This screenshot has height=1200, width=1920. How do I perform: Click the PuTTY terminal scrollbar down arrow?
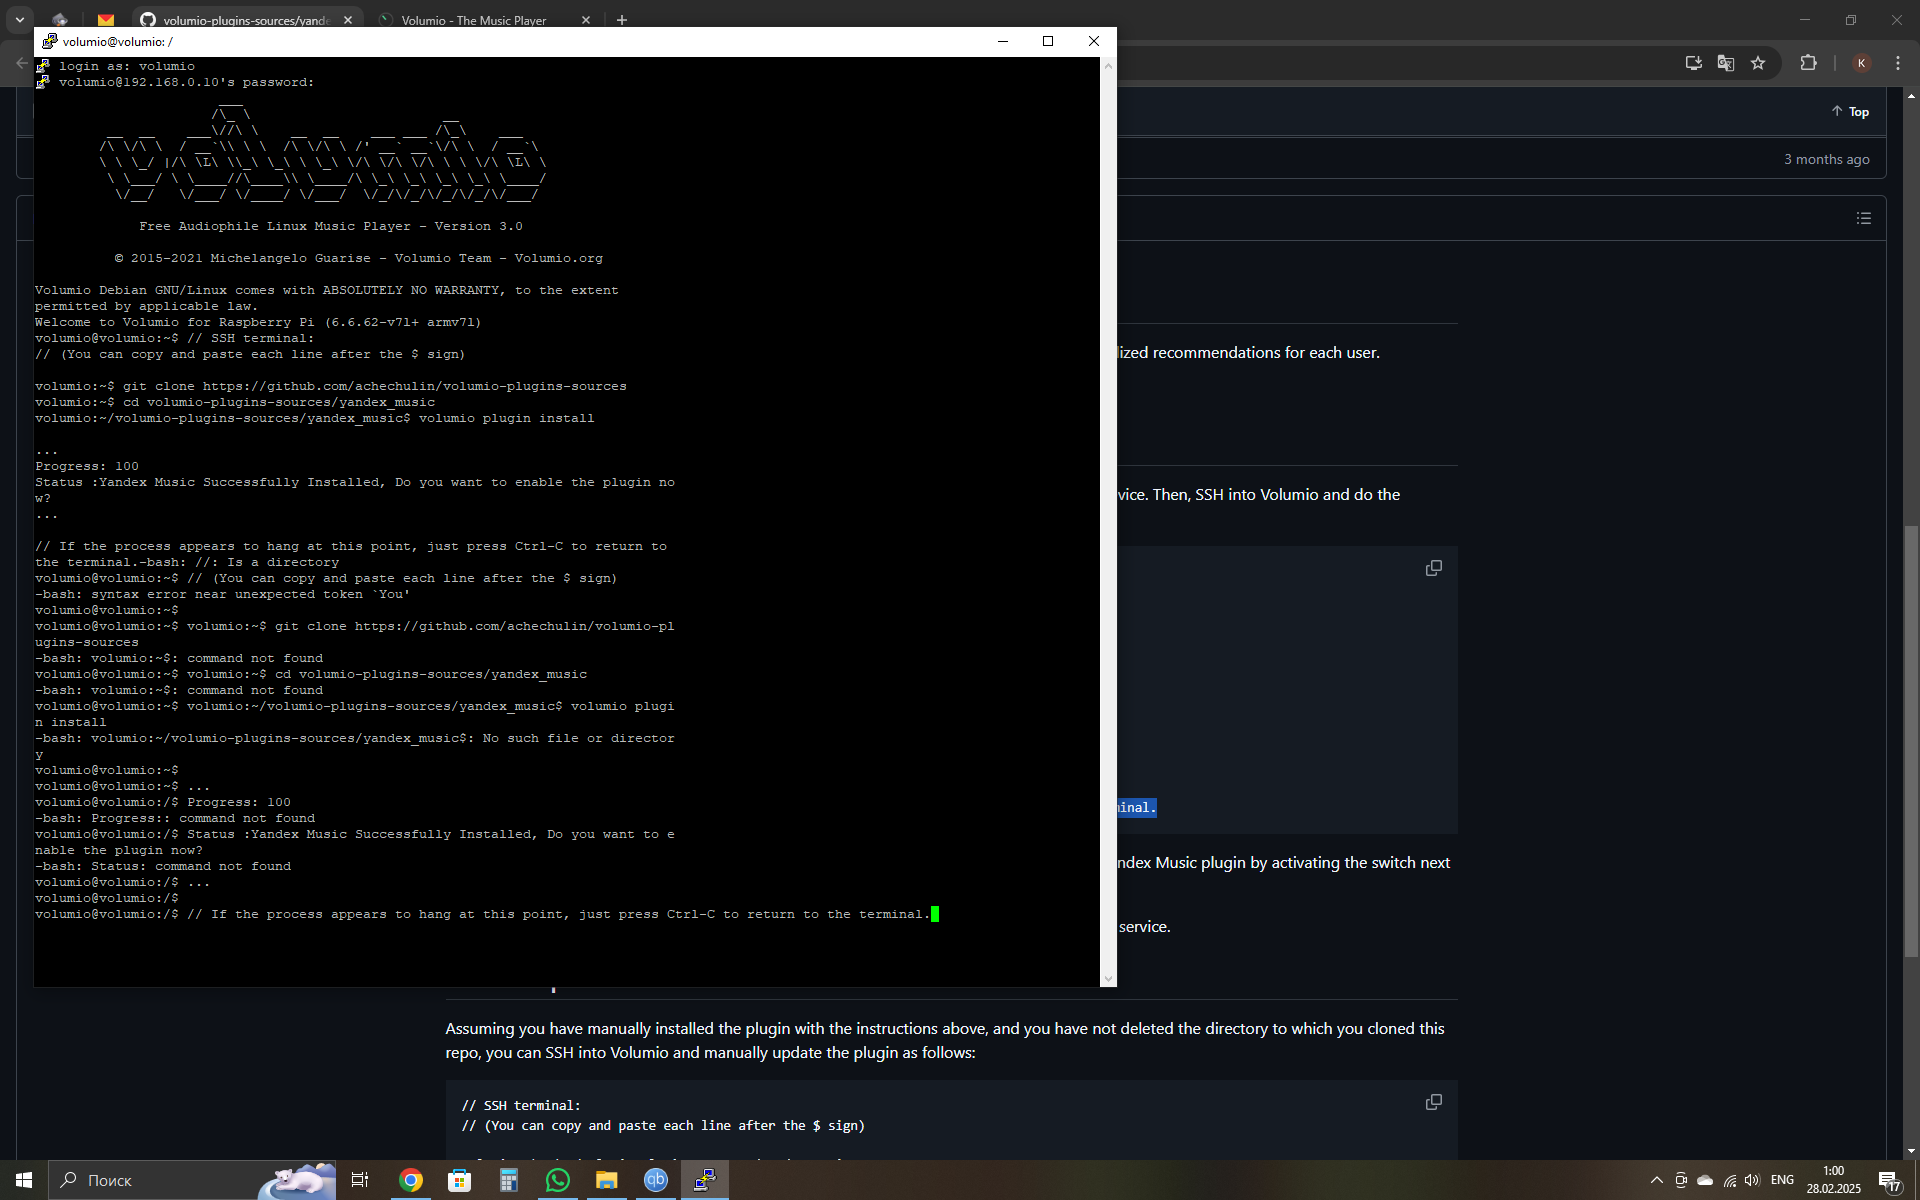pyautogui.click(x=1108, y=978)
